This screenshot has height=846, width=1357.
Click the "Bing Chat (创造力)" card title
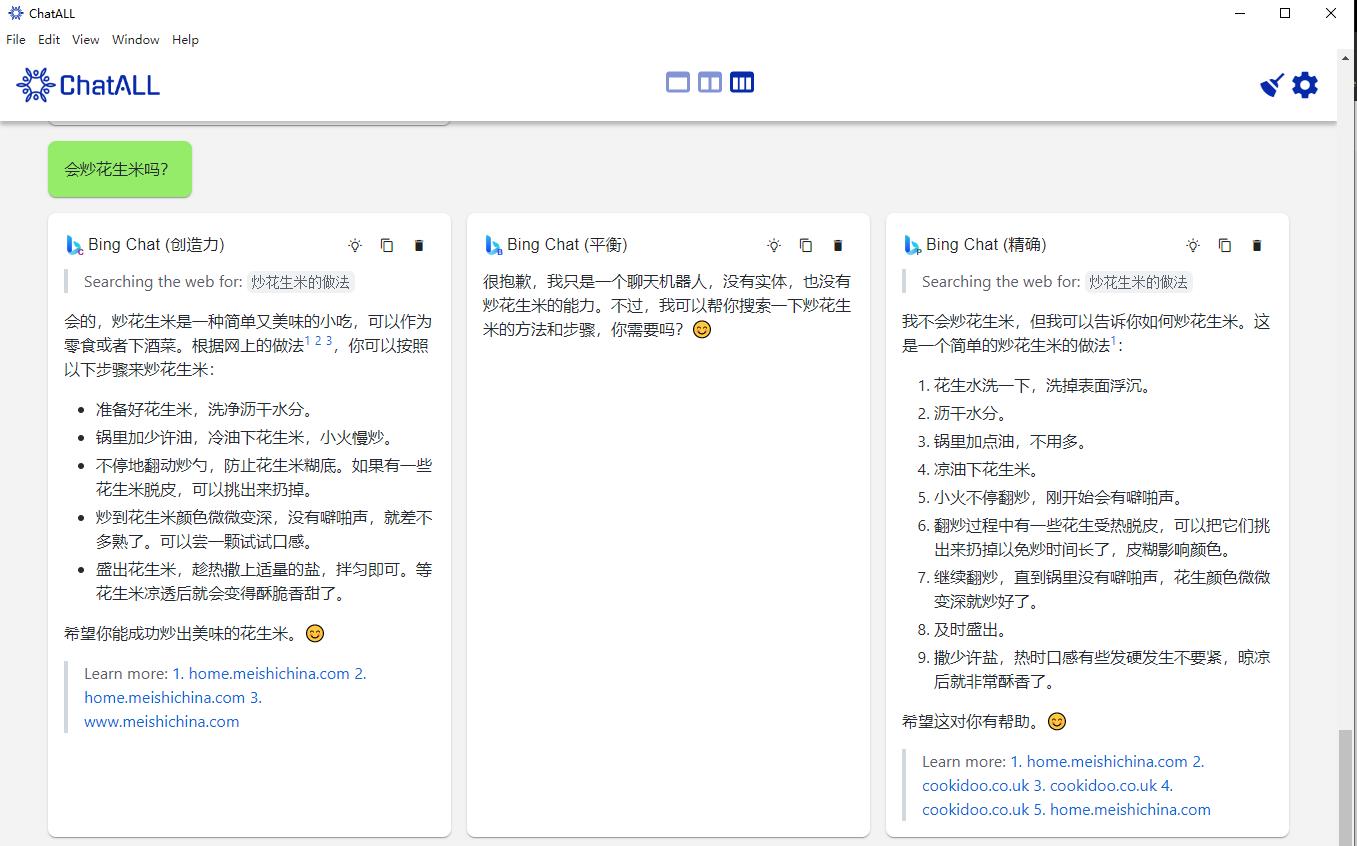(156, 245)
